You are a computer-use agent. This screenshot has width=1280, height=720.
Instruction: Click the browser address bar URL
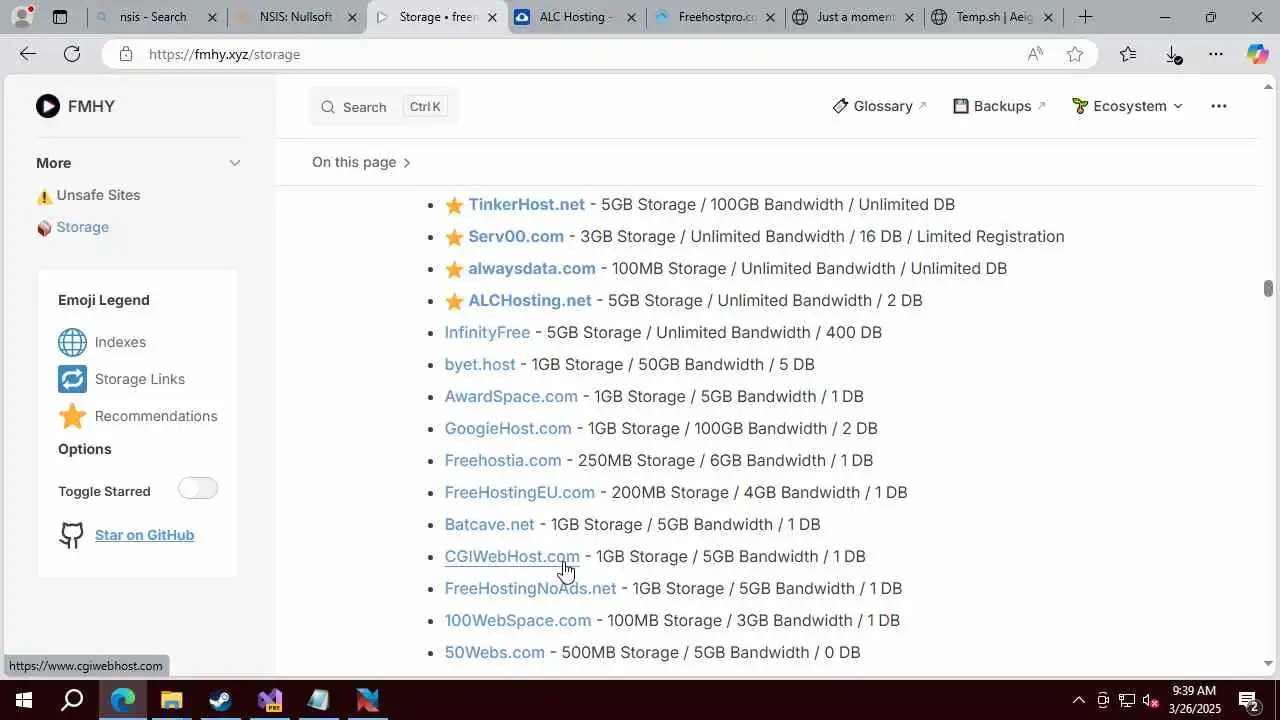point(224,54)
